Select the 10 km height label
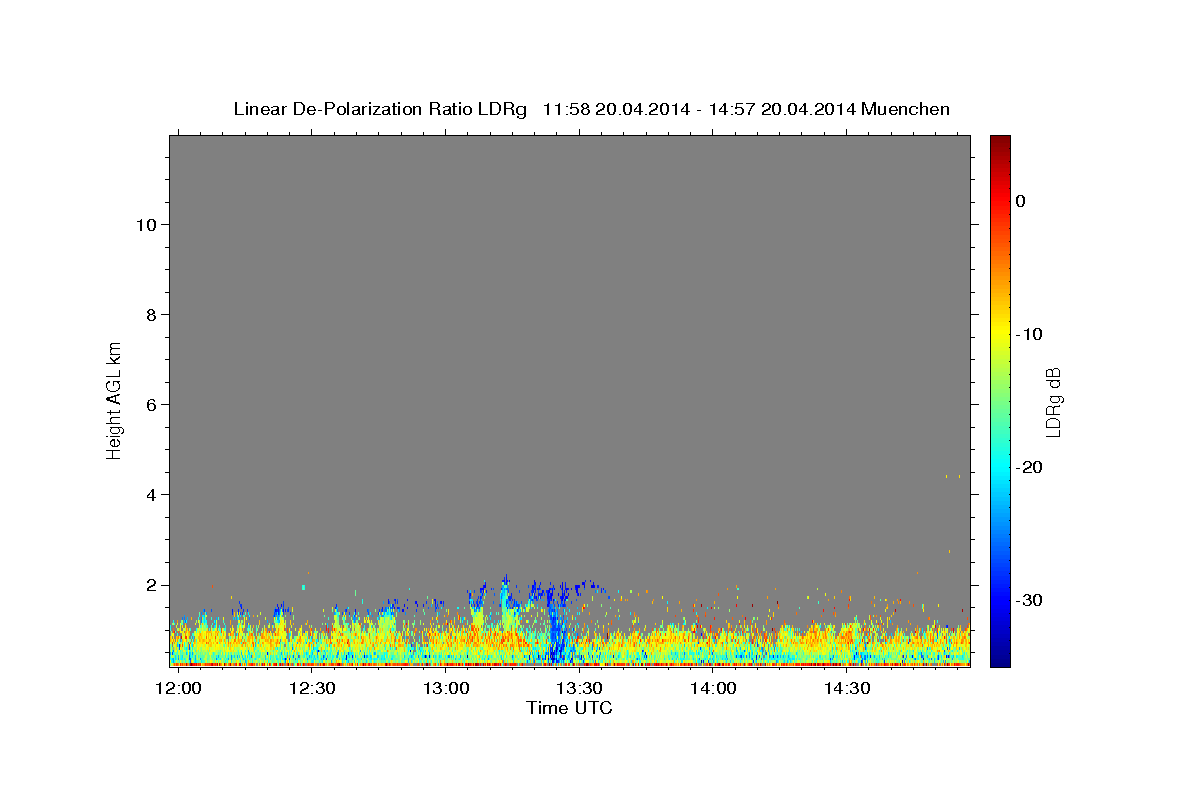1200x800 pixels. point(144,225)
